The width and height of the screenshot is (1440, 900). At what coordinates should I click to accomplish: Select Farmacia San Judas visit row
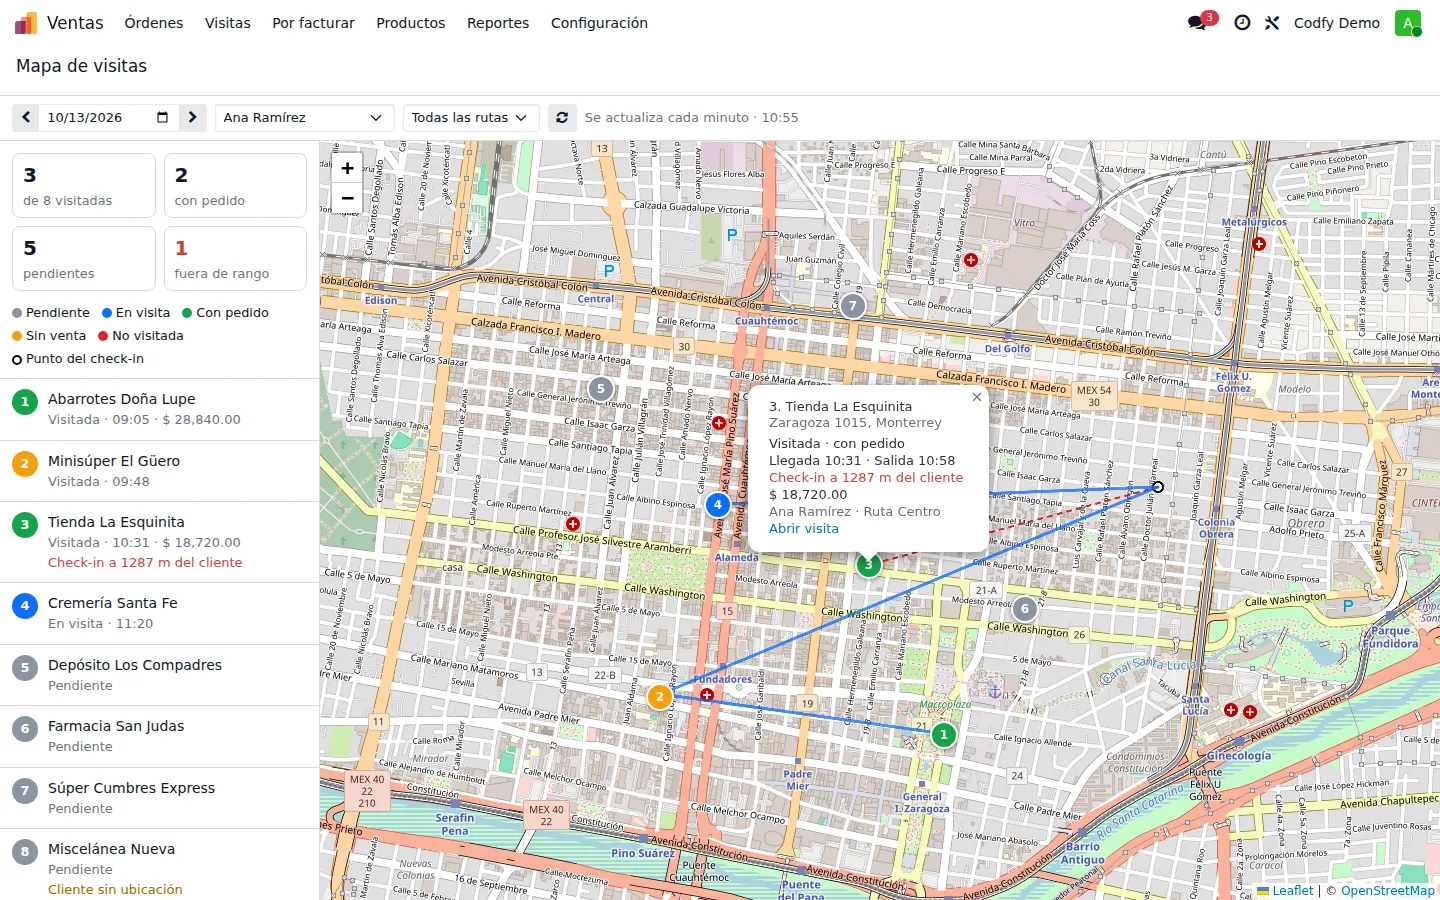160,736
